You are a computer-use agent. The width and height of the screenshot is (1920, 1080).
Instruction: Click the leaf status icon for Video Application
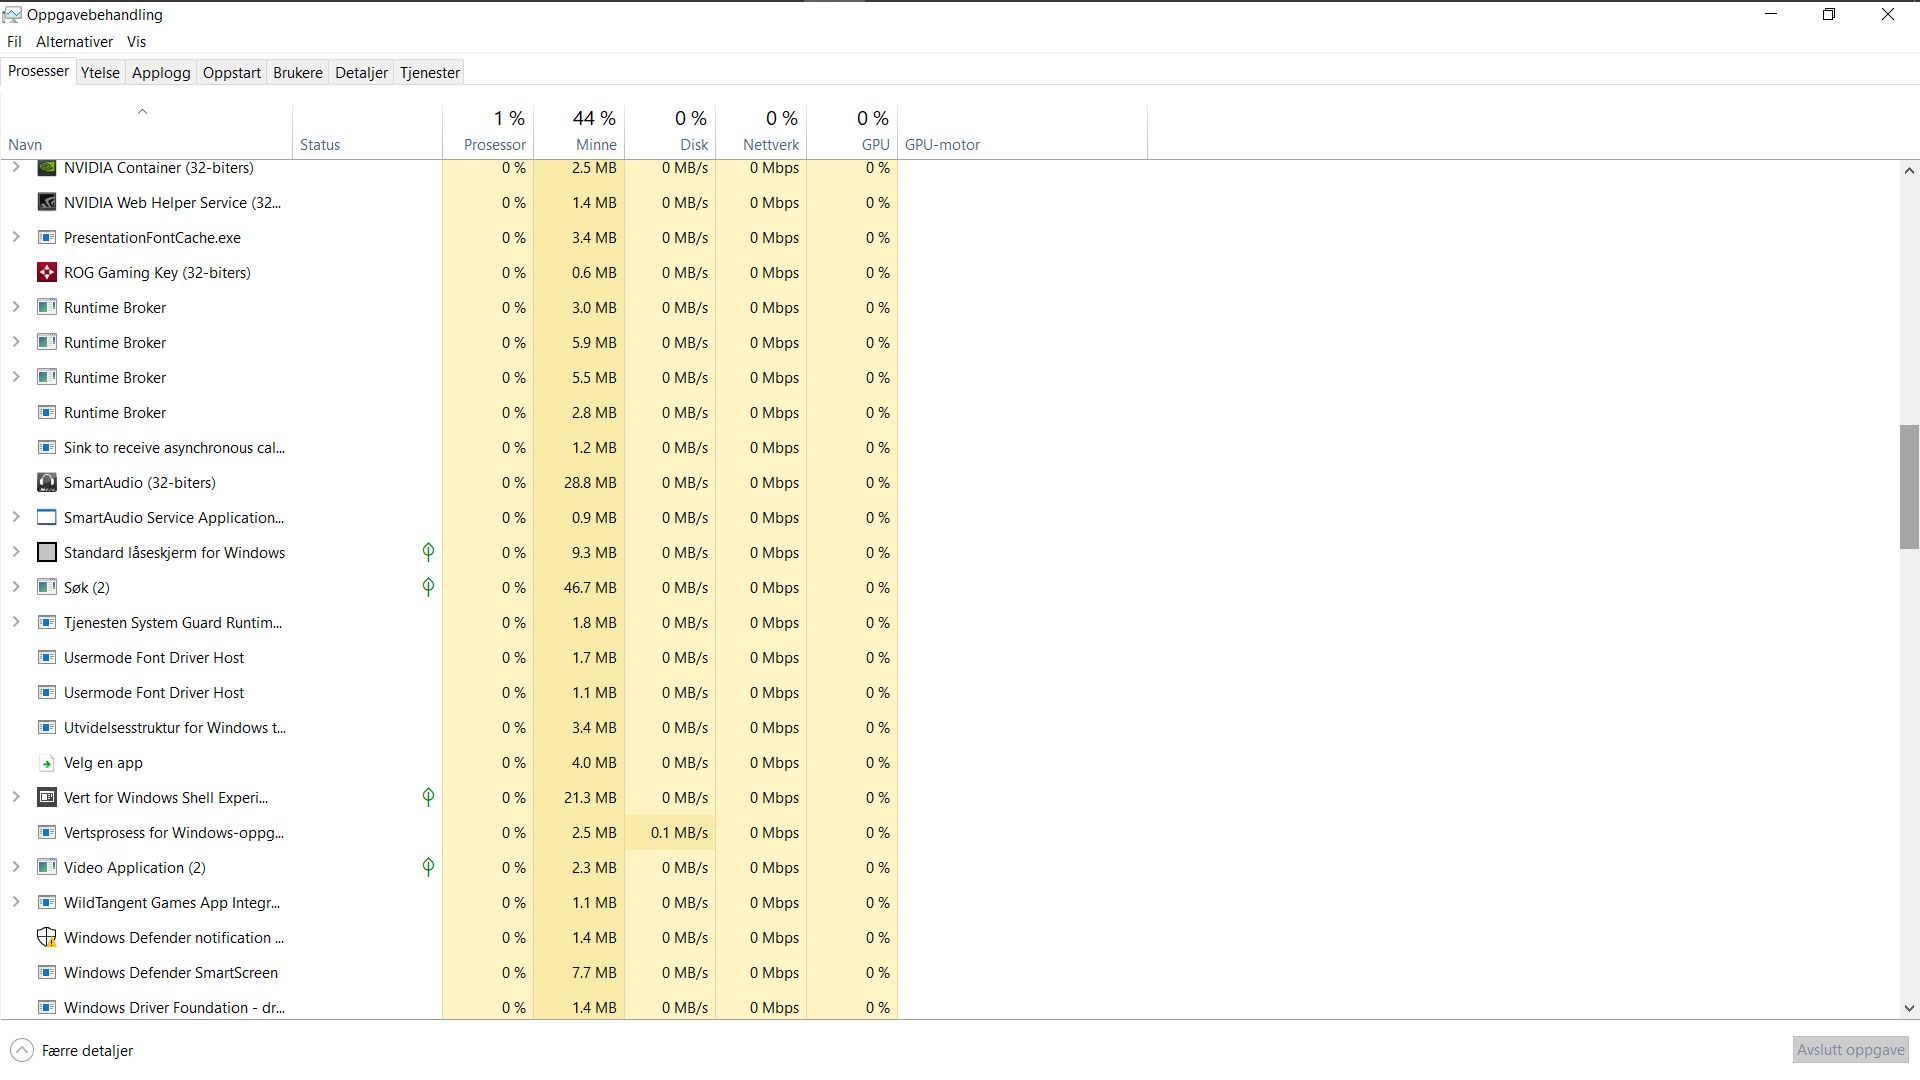[x=428, y=867]
